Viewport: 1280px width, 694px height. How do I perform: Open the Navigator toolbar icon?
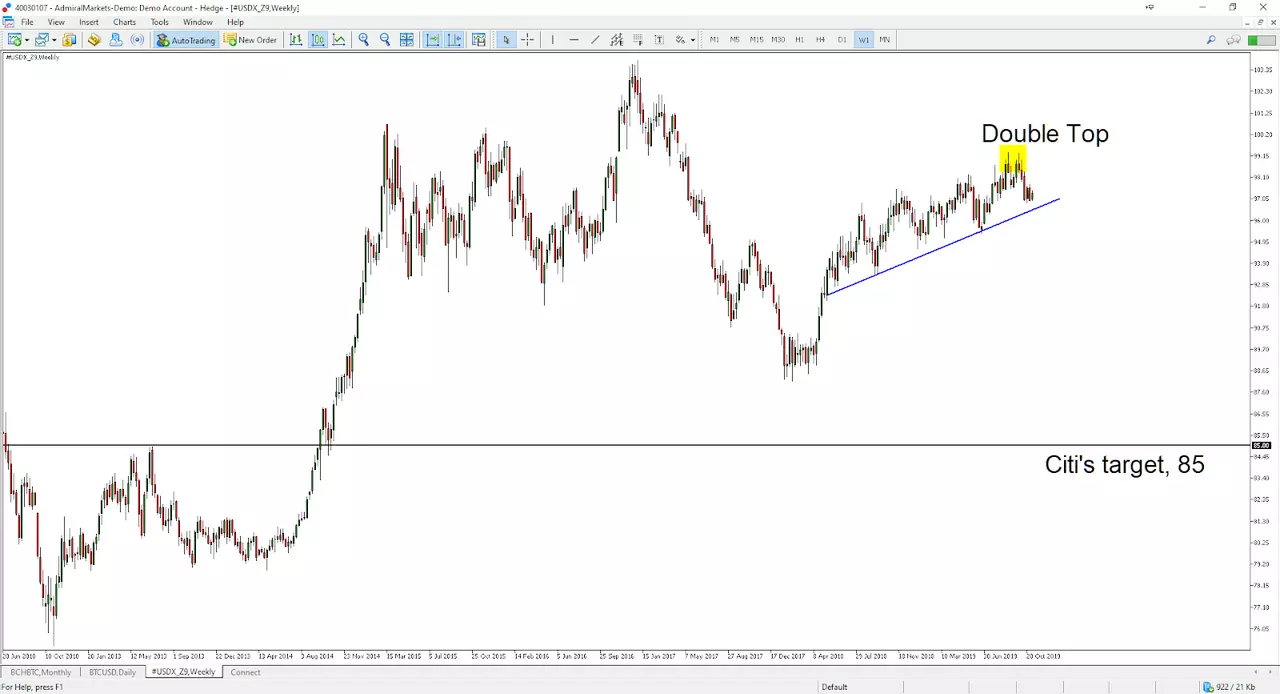pyautogui.click(x=116, y=40)
